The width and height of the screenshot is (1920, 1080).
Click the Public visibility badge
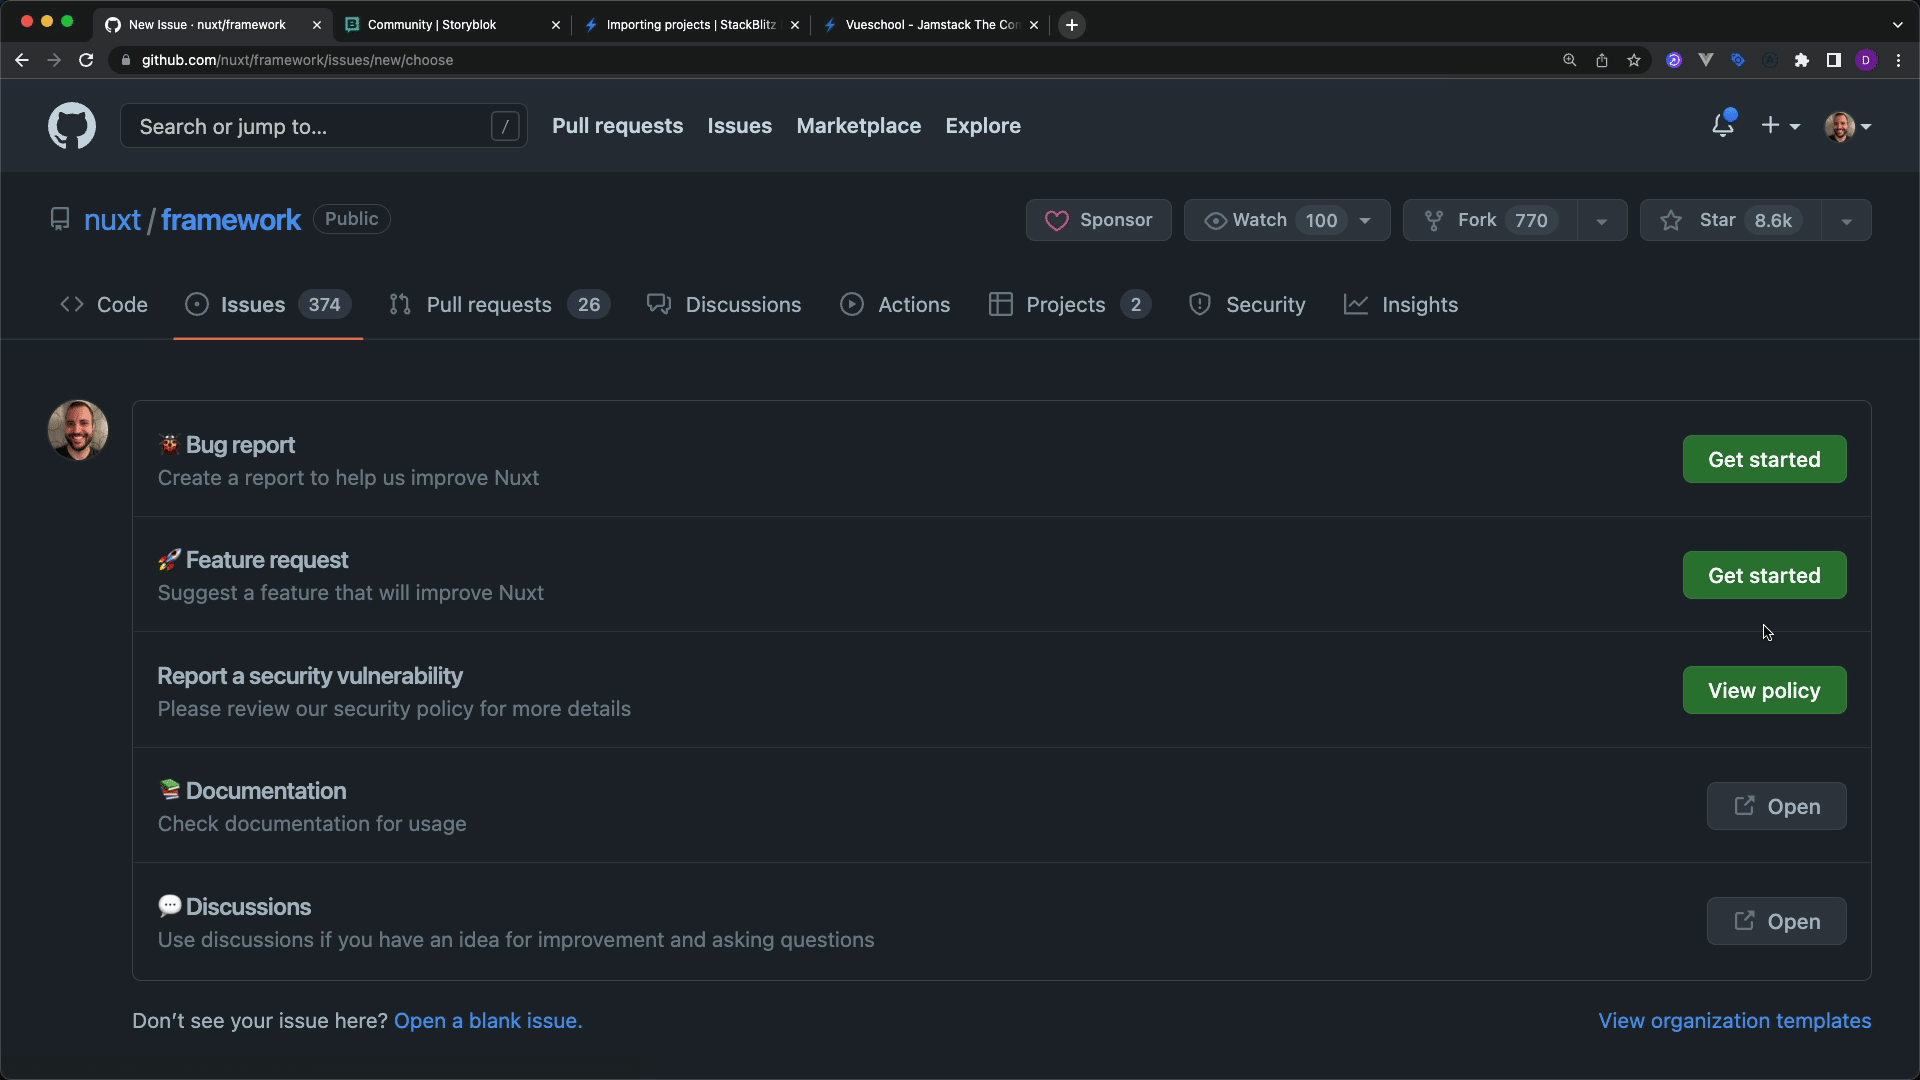click(x=352, y=219)
